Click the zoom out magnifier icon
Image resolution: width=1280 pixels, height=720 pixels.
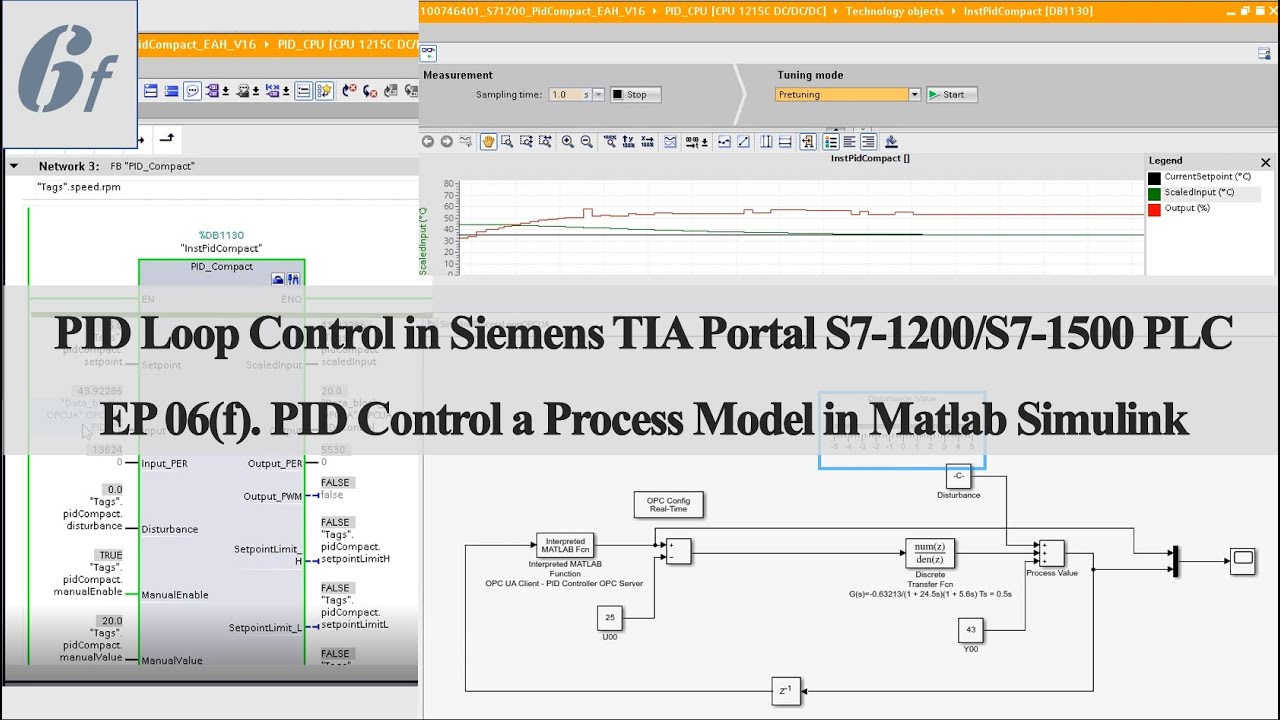click(587, 141)
